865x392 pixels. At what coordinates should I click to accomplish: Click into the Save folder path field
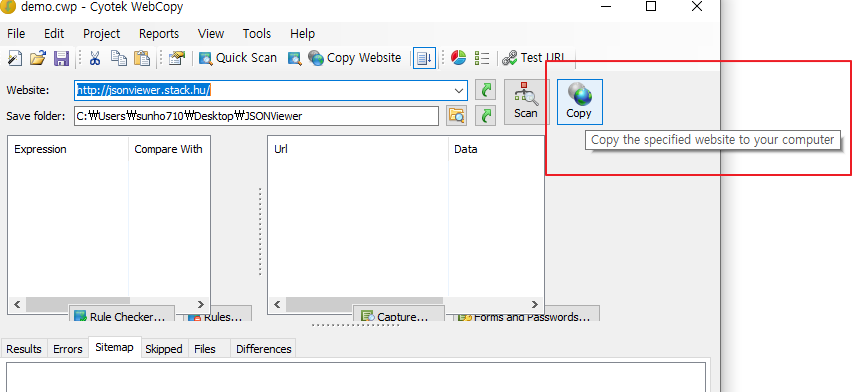pos(257,116)
